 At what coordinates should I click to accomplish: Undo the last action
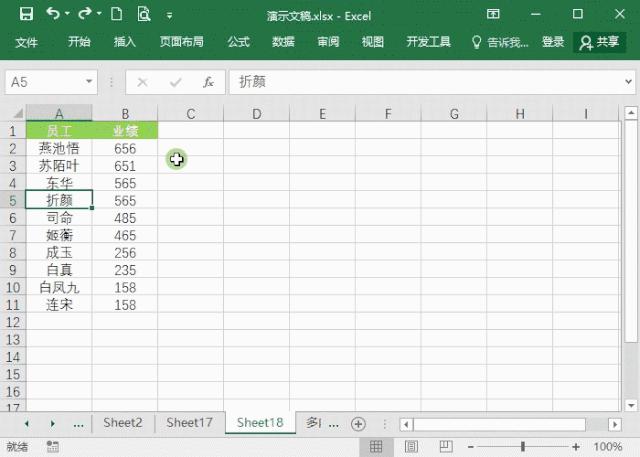[53, 14]
